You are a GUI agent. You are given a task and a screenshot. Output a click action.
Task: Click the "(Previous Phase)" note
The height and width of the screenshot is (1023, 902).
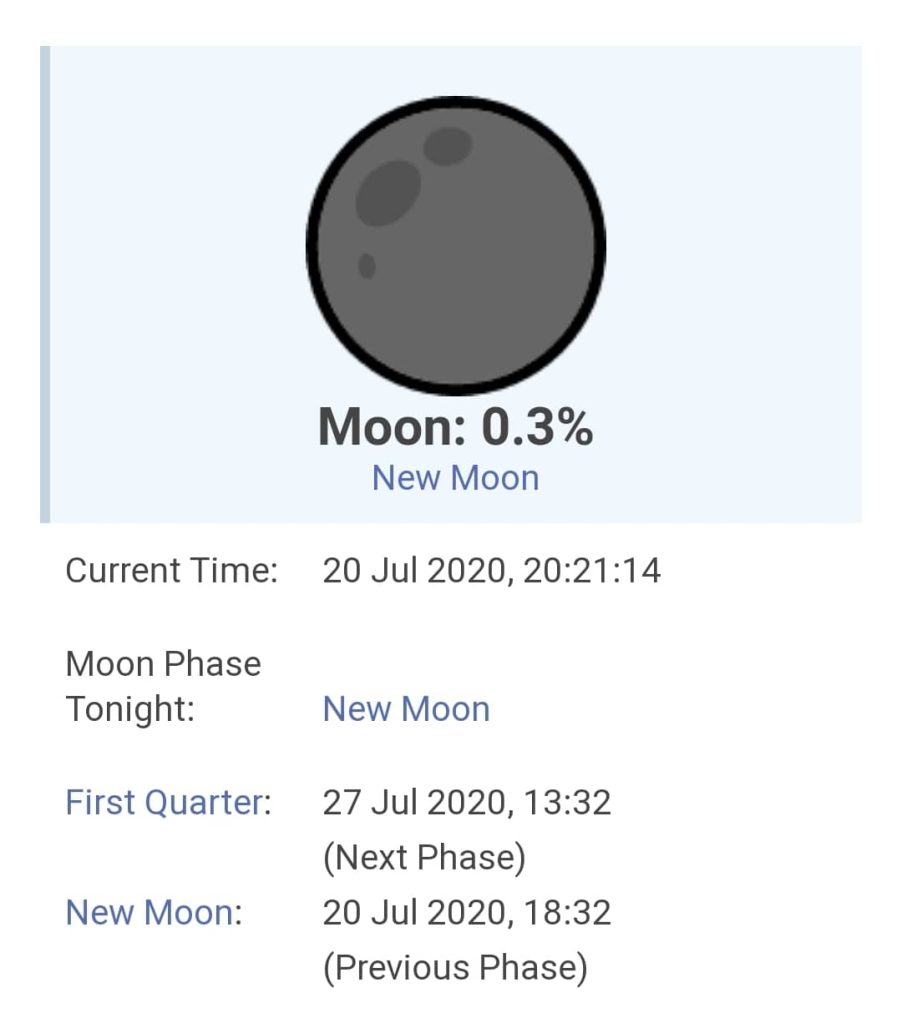pyautogui.click(x=454, y=967)
